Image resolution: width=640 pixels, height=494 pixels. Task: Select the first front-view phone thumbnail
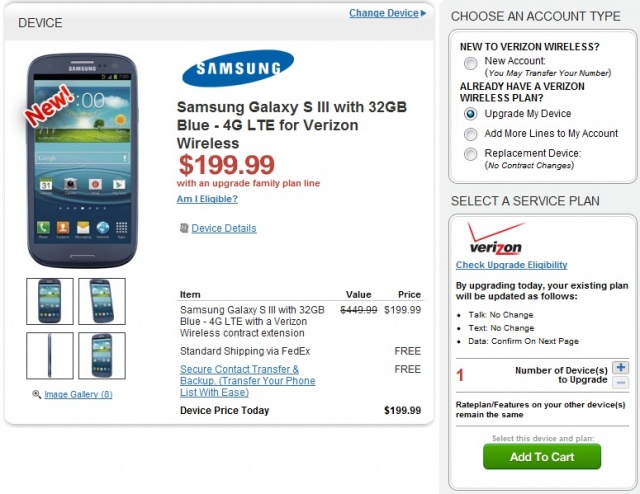pos(50,301)
